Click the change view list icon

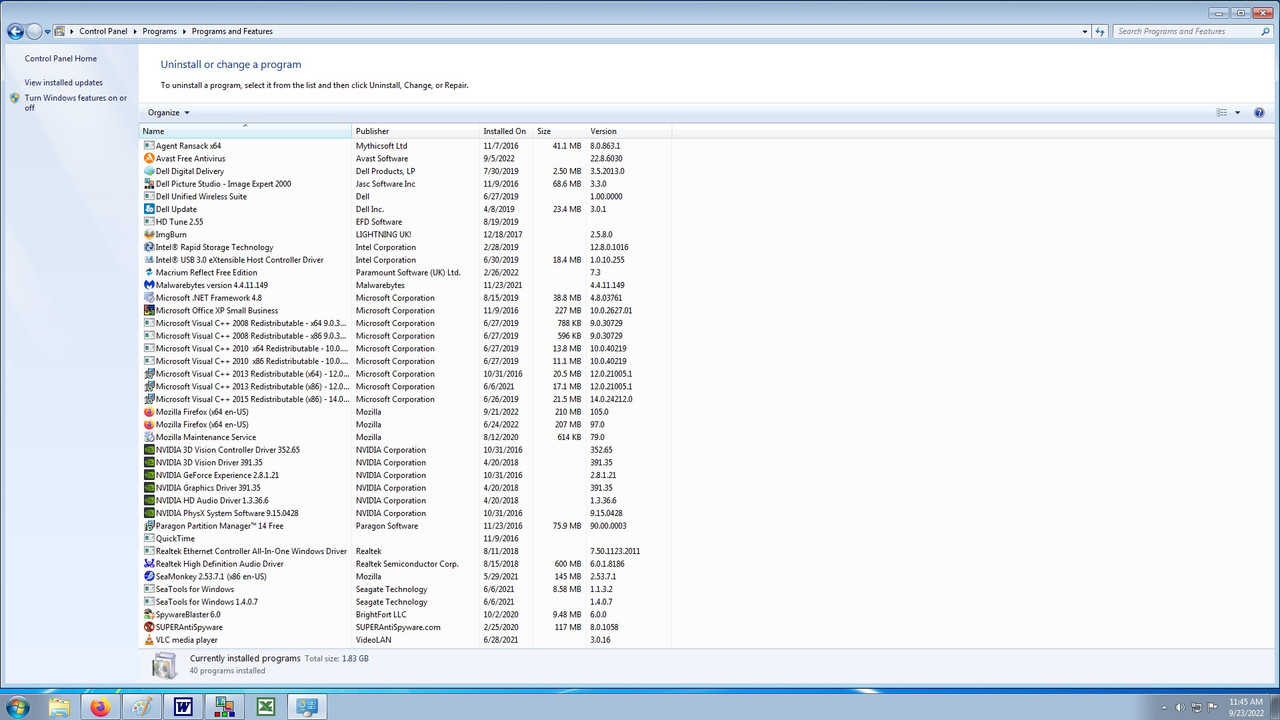(x=1222, y=113)
